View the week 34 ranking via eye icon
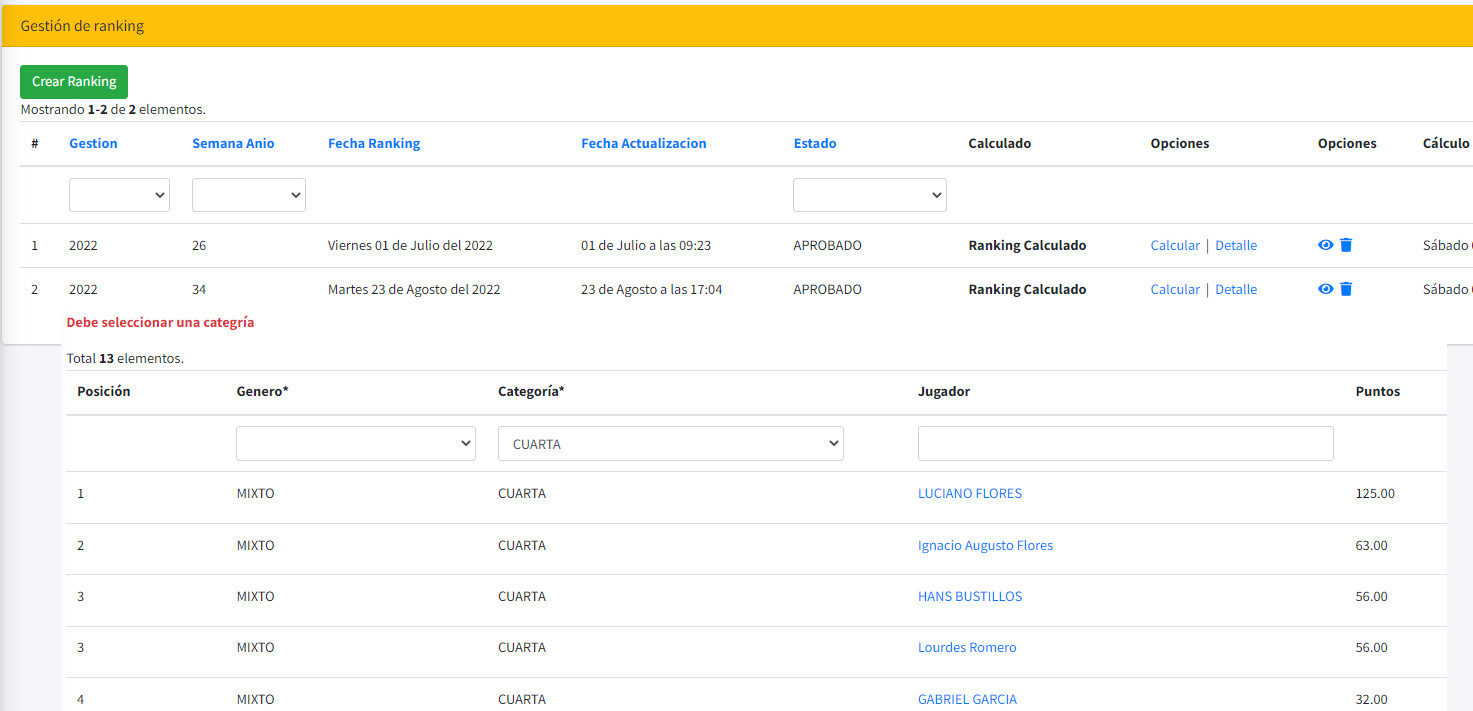The width and height of the screenshot is (1473, 711). coord(1325,289)
